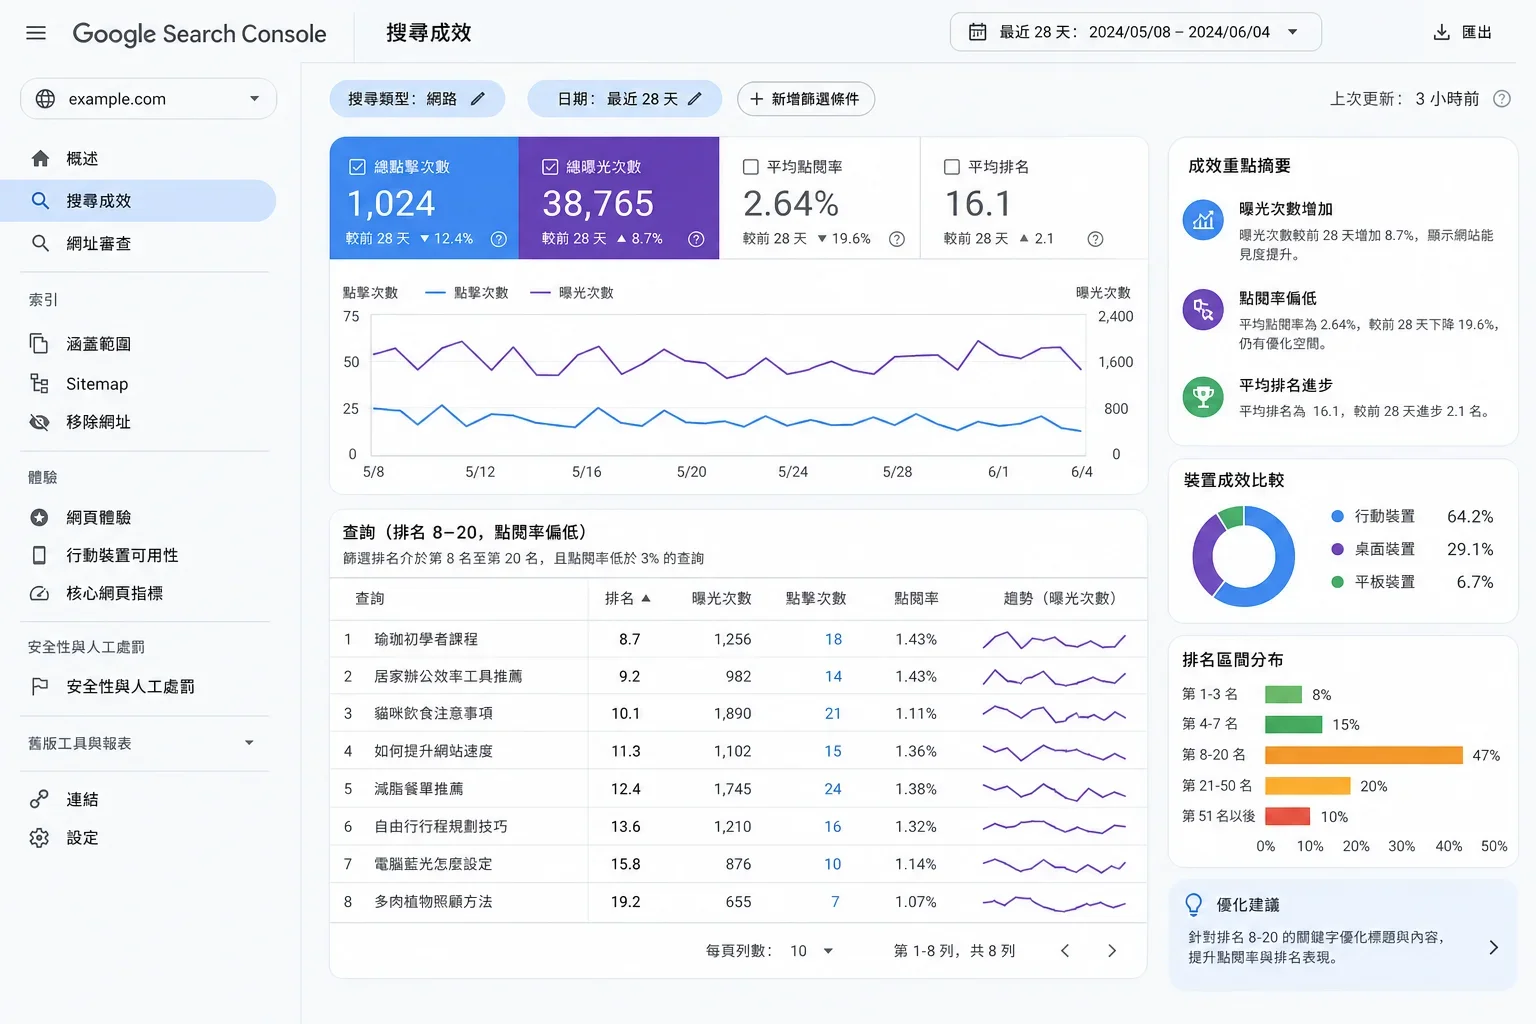The width and height of the screenshot is (1536, 1024).
Task: Click help icon in 平均點閱率 card
Action: (x=897, y=239)
